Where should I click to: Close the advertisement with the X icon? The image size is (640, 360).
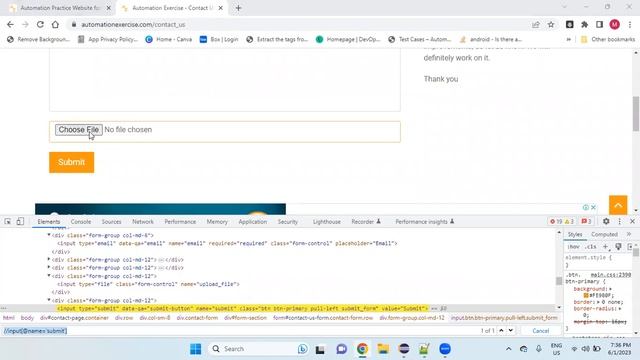pos(593,207)
